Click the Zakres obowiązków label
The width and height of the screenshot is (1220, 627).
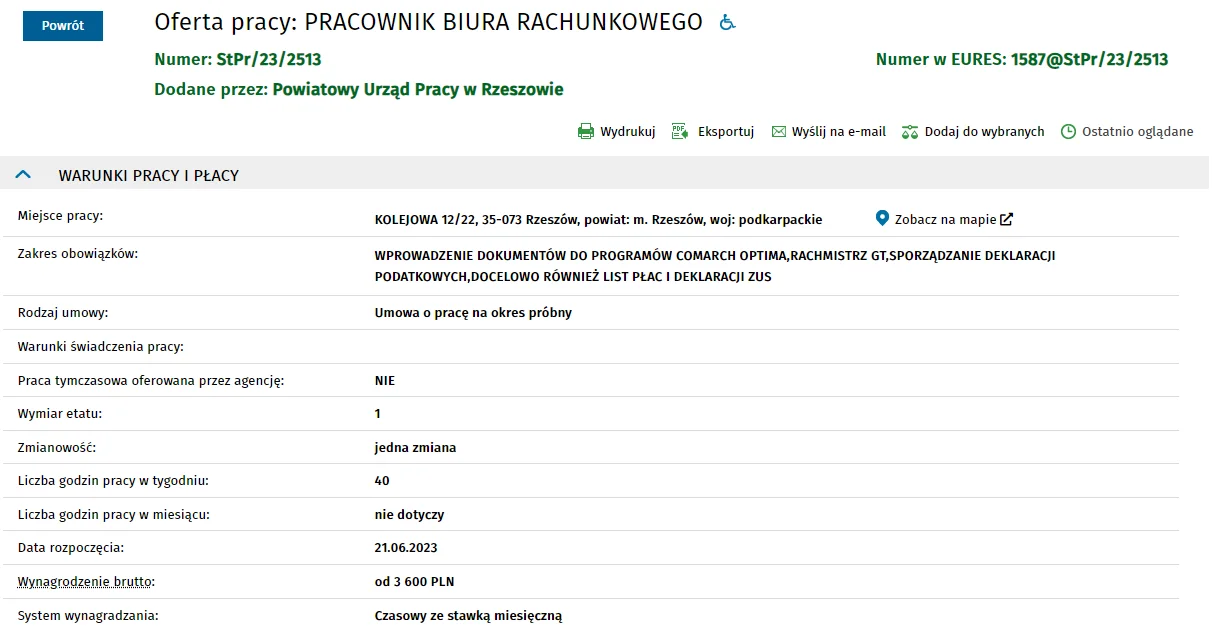click(78, 254)
